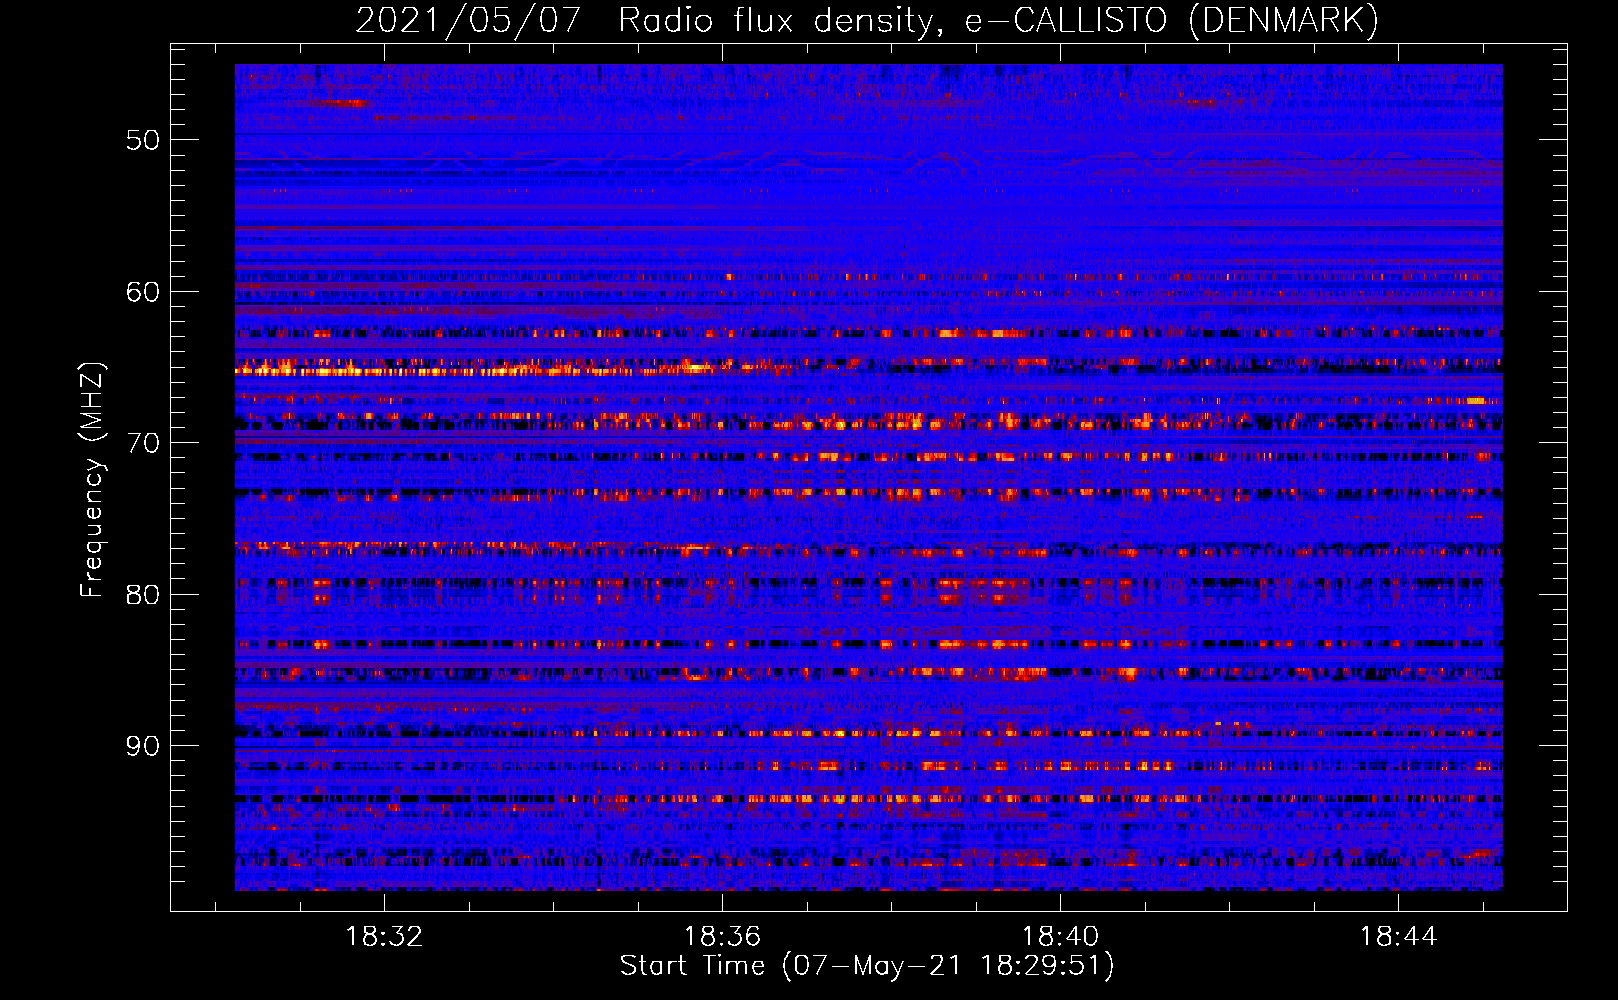
Task: Click the 50 frequency tick label
Action: click(x=143, y=140)
